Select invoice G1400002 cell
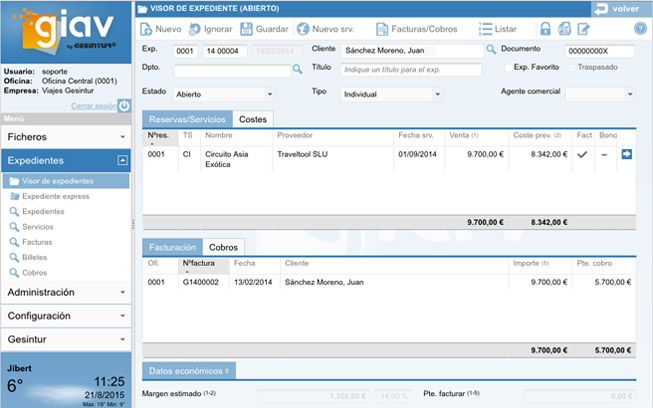The image size is (653, 408). (203, 282)
